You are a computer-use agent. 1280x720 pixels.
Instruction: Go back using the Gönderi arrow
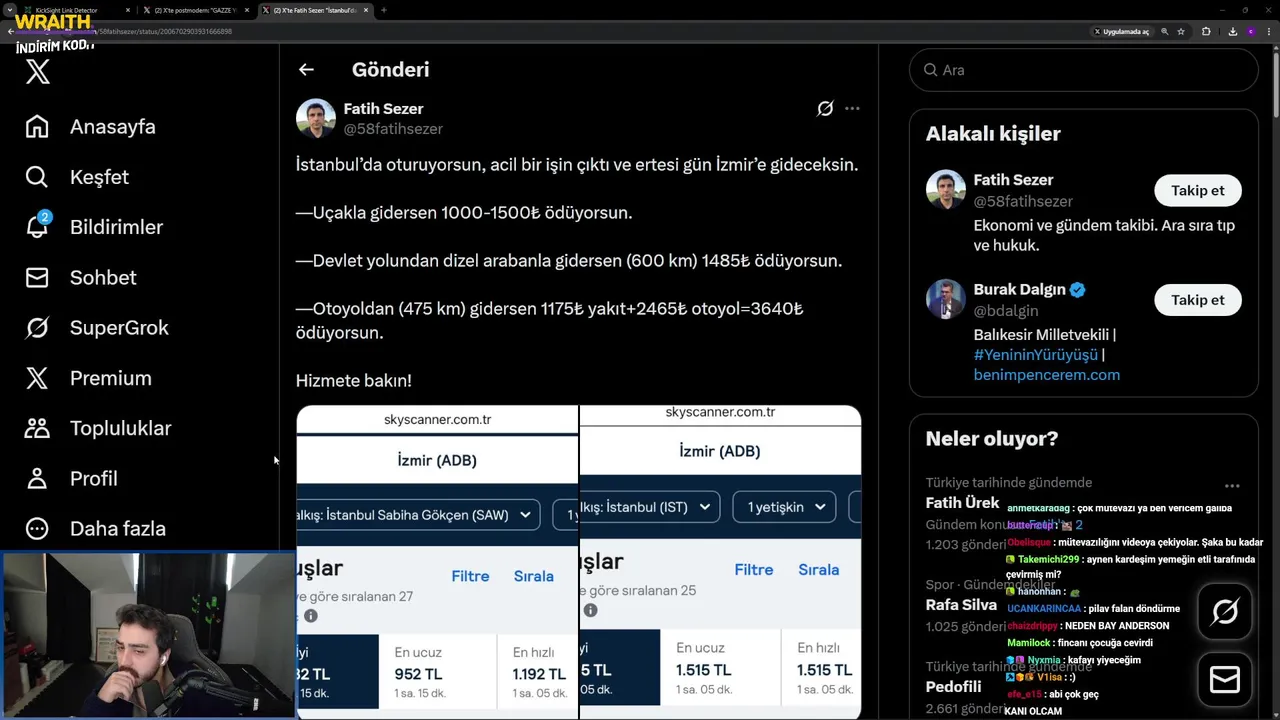(x=306, y=70)
